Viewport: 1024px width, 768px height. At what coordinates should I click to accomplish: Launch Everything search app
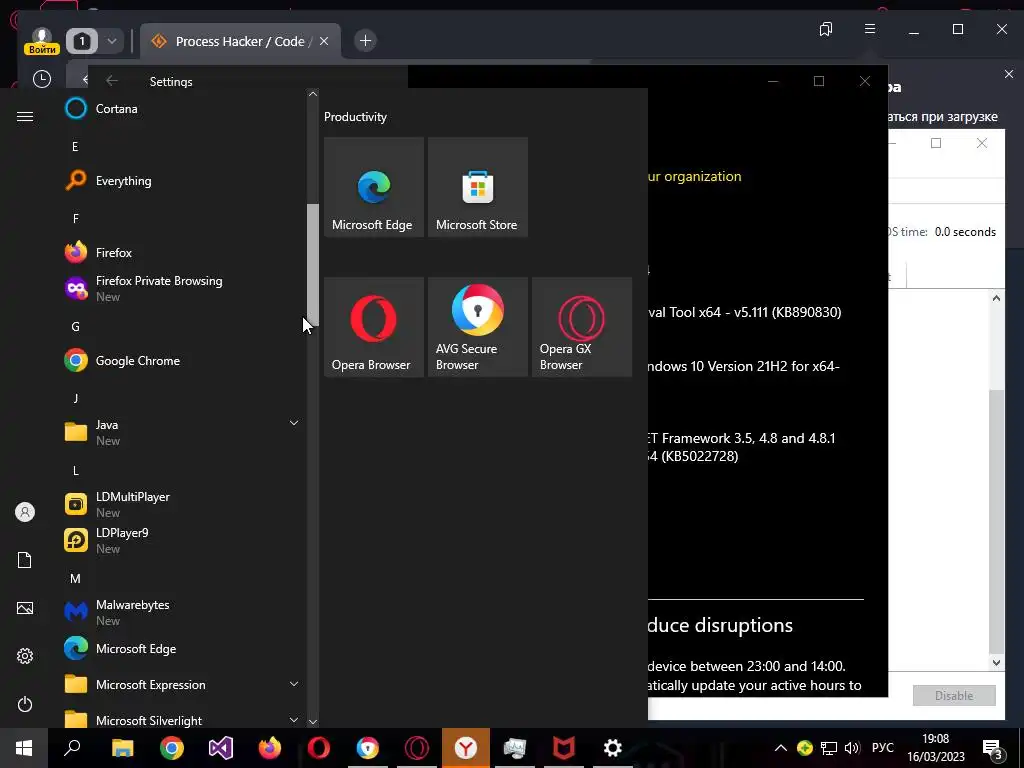tap(183, 181)
